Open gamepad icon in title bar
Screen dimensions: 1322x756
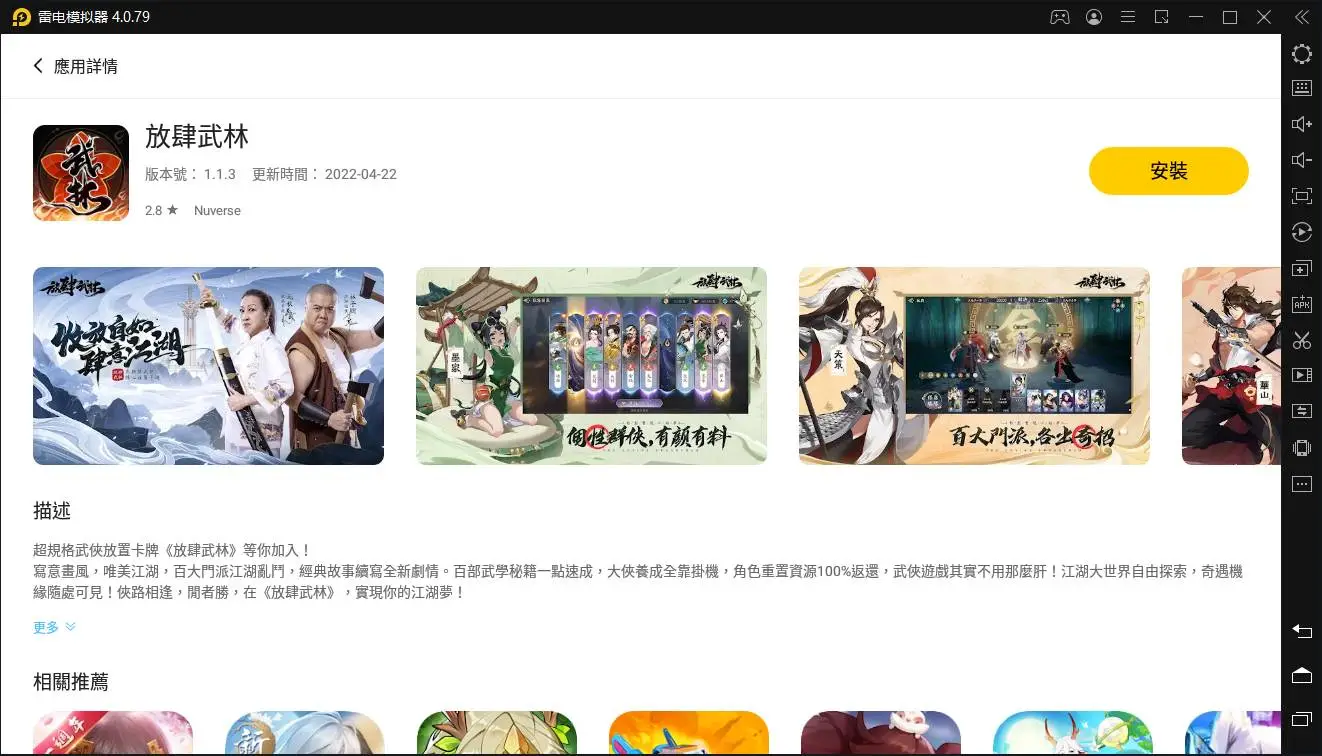tap(1059, 17)
